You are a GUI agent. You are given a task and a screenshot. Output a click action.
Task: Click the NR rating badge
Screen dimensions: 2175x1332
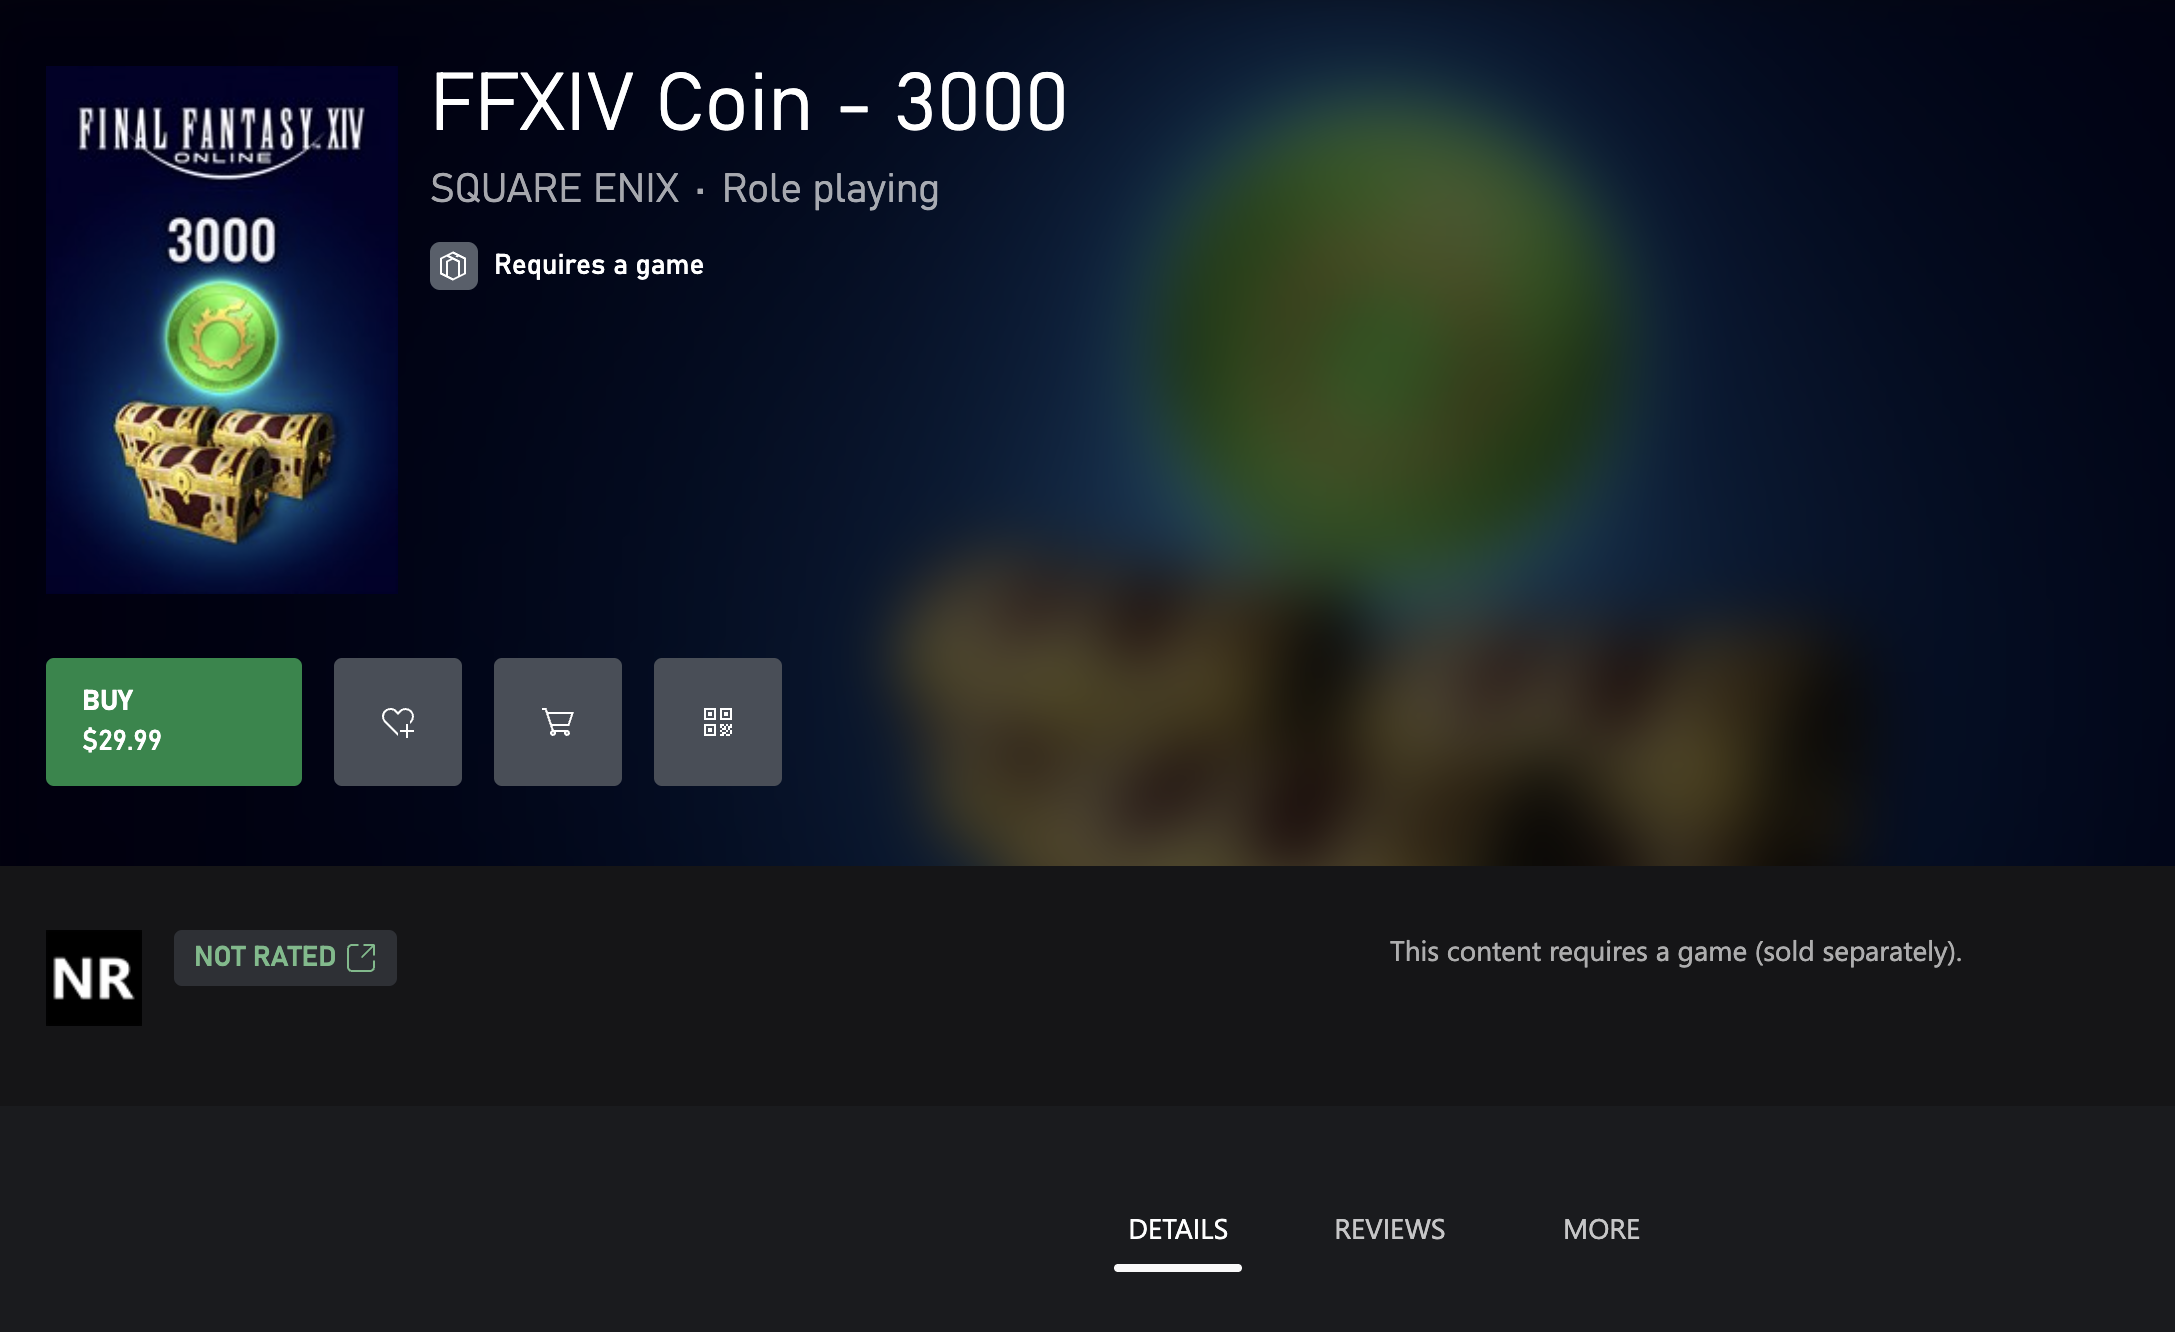pyautogui.click(x=94, y=978)
